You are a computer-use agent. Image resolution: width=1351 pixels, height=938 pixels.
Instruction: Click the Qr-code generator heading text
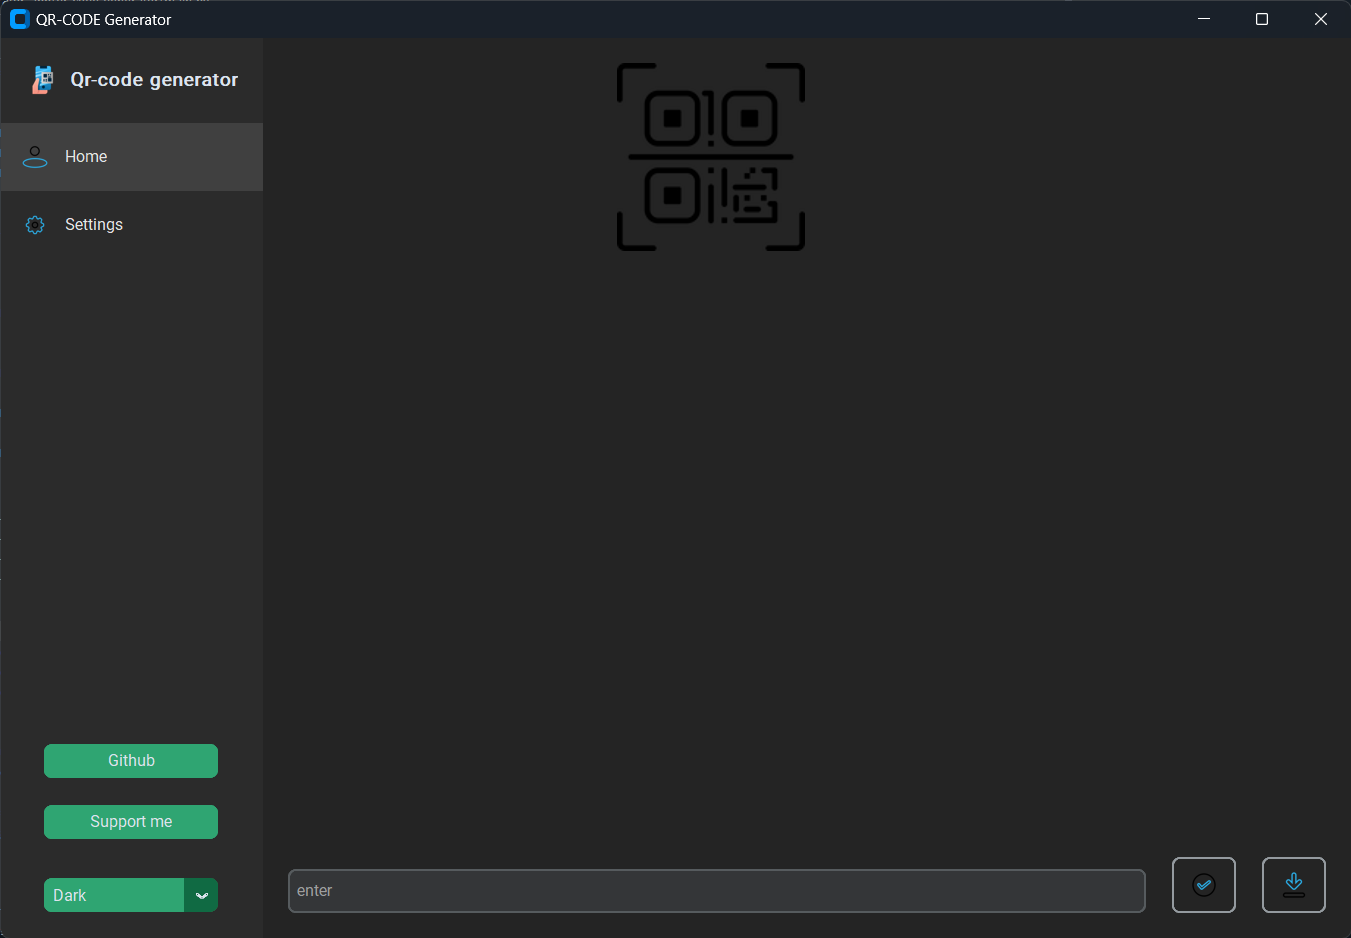(154, 80)
